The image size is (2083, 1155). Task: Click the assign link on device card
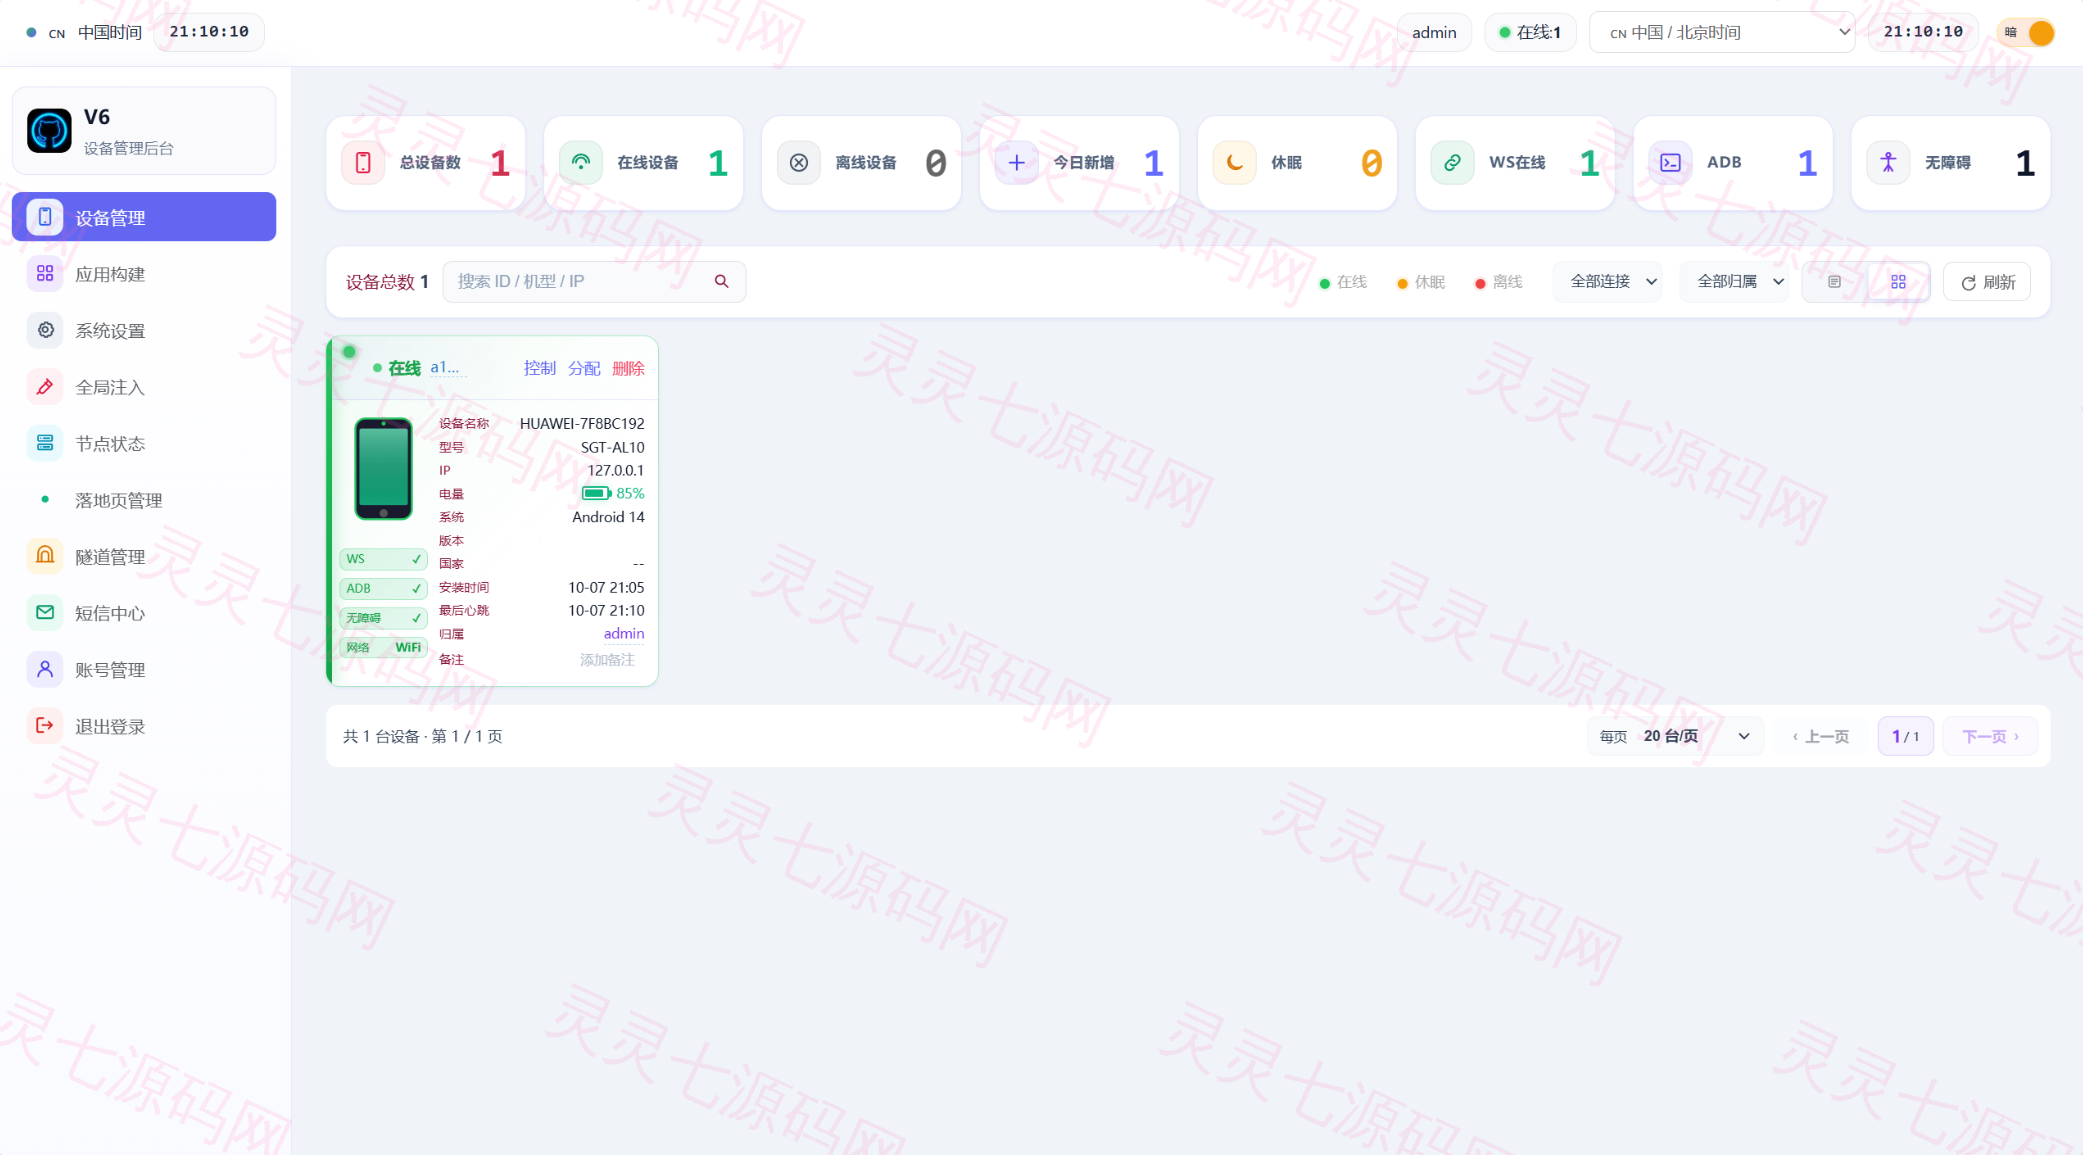(584, 369)
